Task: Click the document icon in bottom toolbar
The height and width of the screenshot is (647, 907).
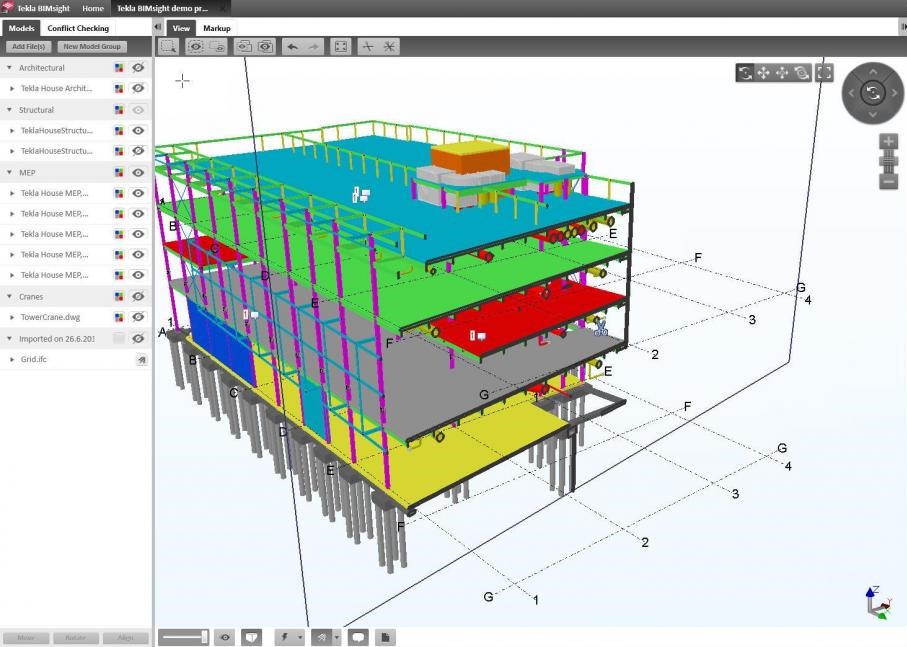Action: tap(385, 637)
